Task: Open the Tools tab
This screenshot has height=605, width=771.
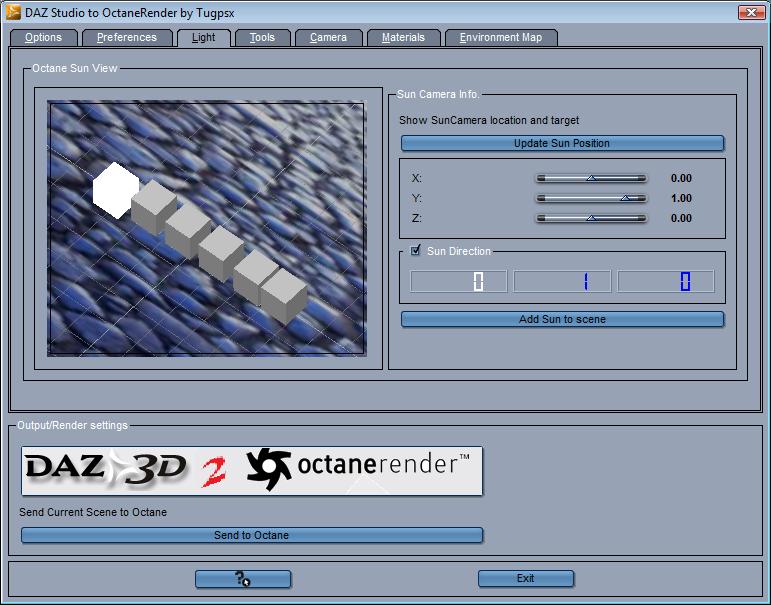Action: tap(262, 38)
